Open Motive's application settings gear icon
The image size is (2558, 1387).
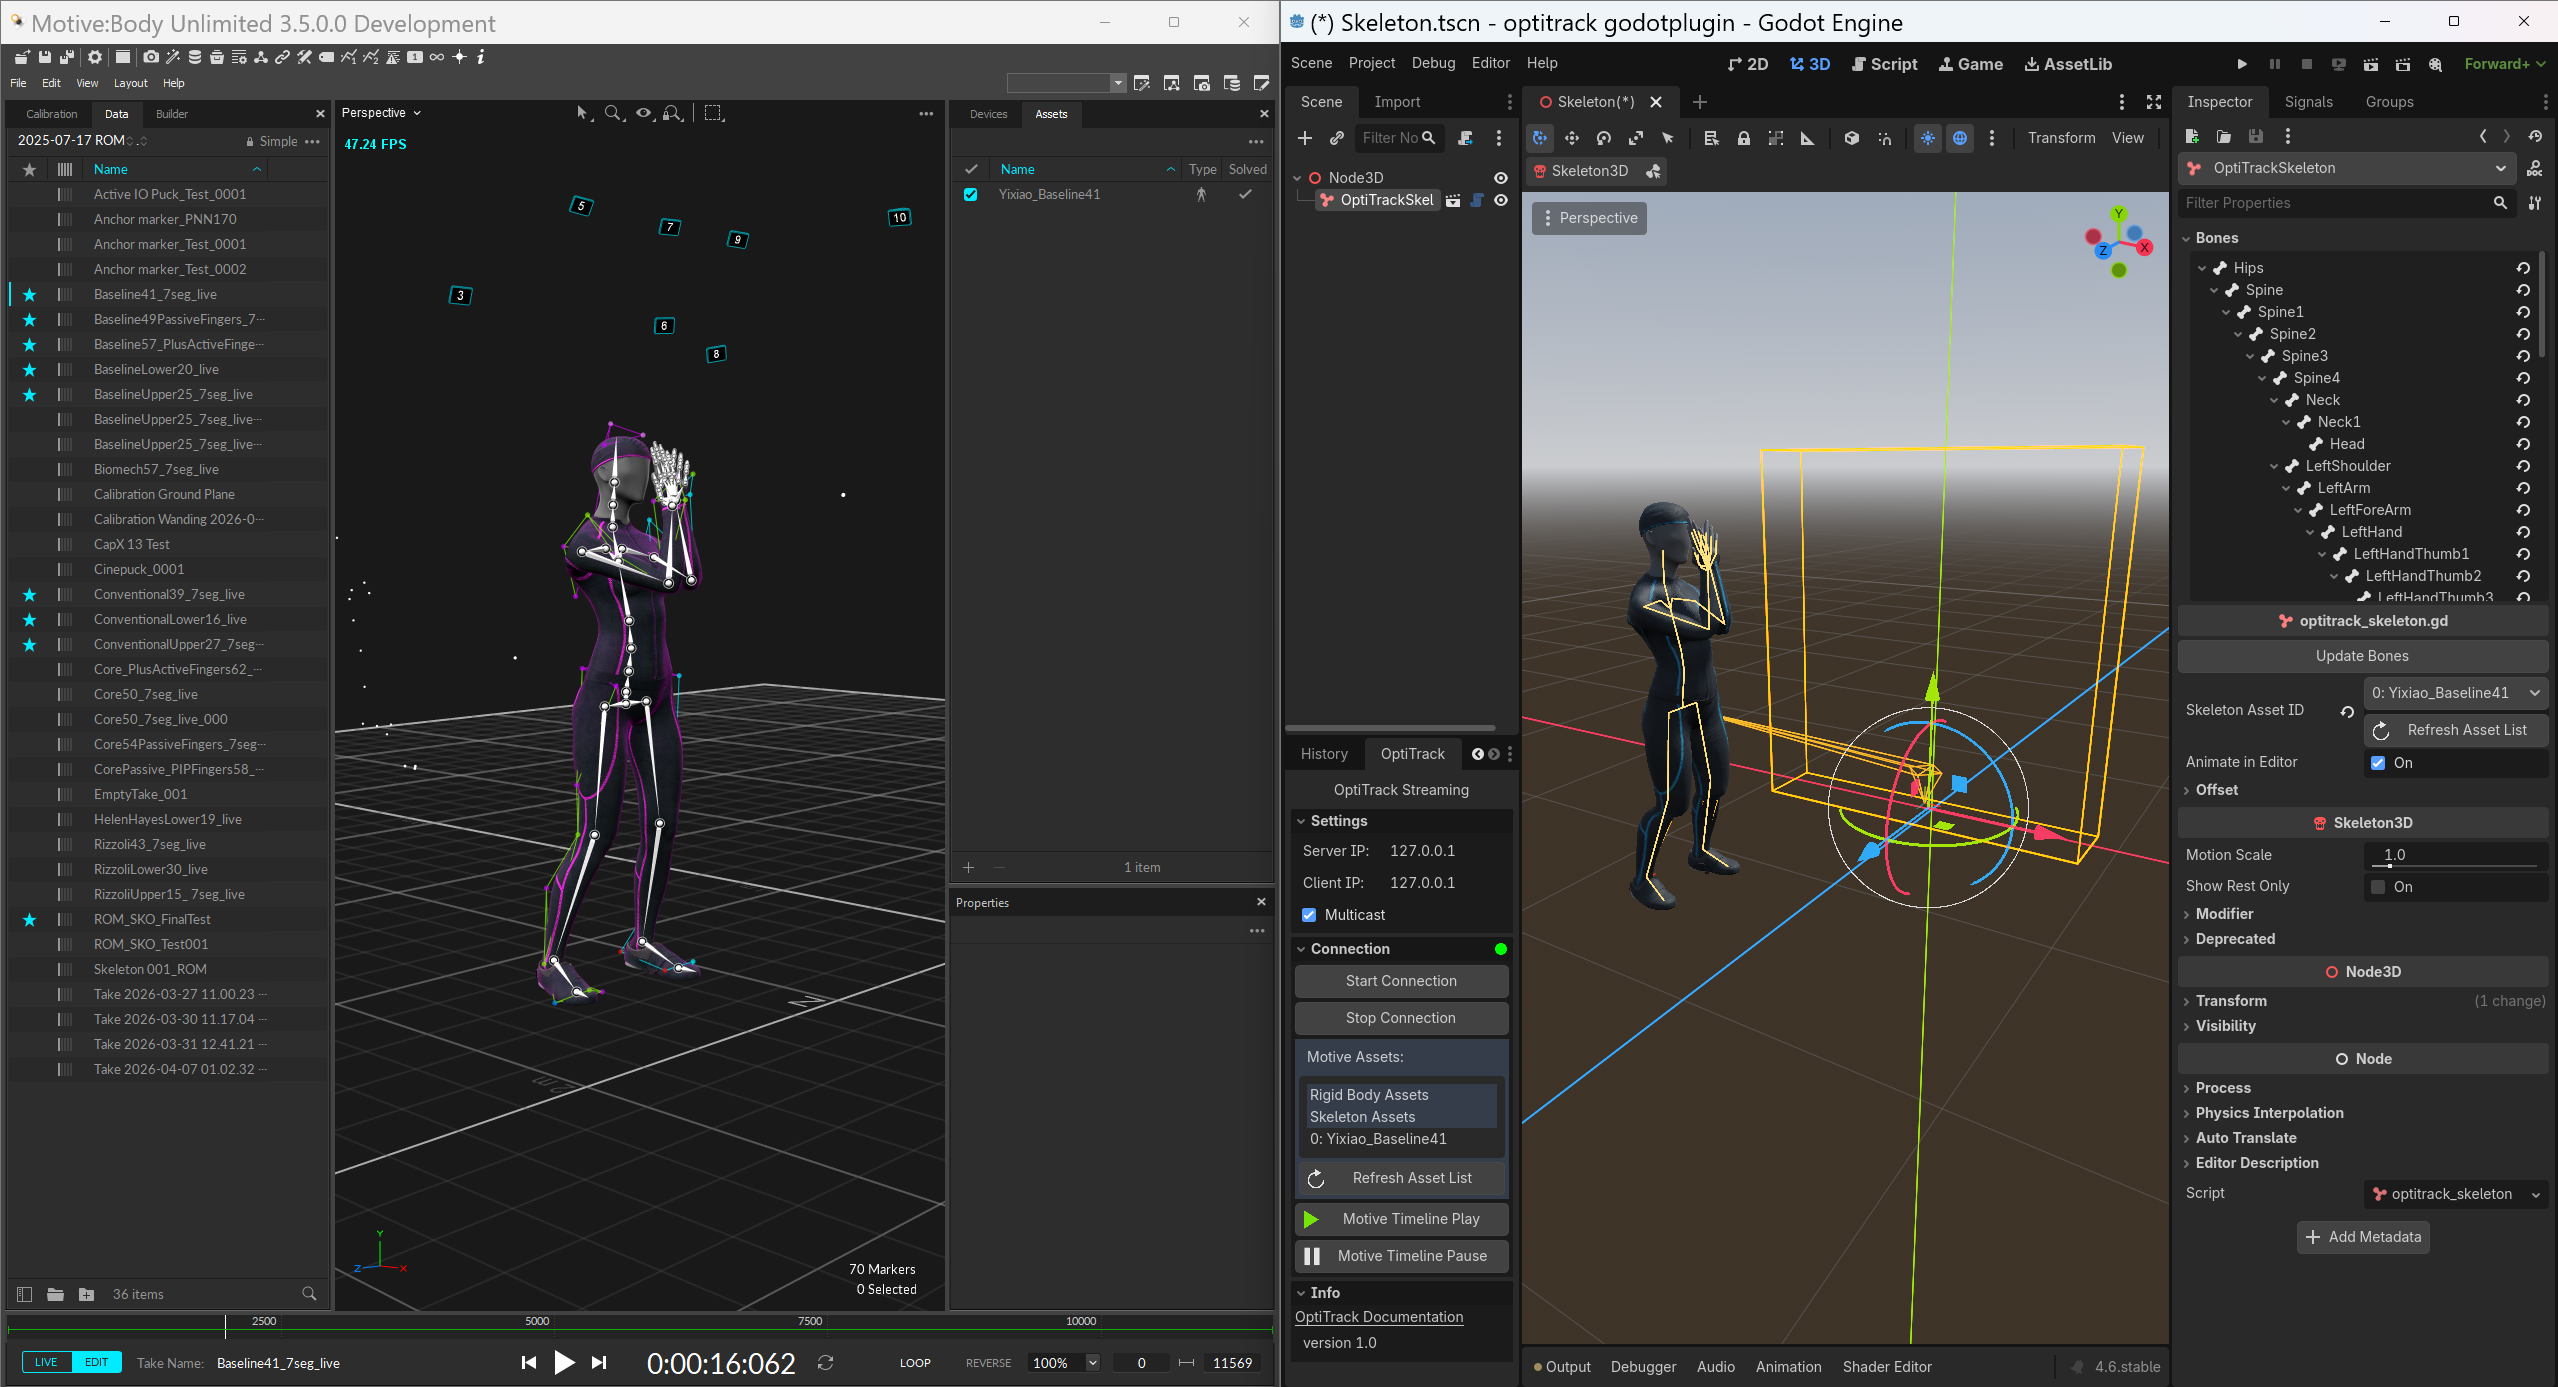click(95, 57)
